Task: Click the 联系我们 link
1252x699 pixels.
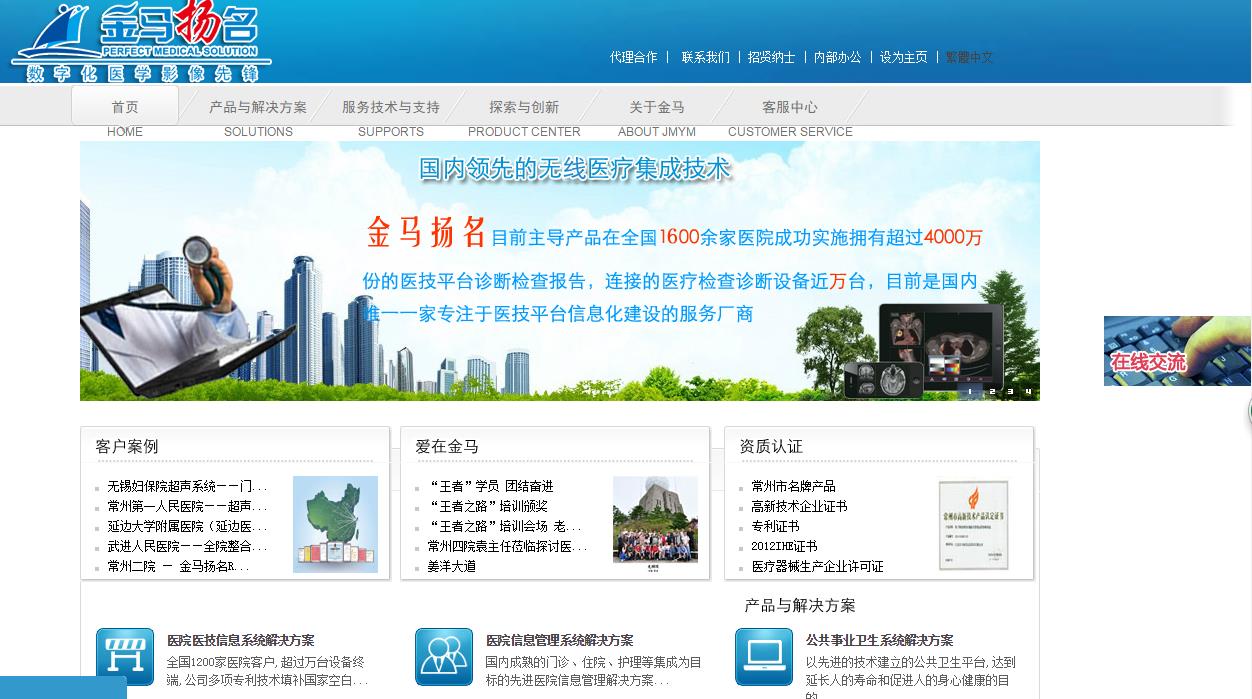Action: click(x=706, y=57)
